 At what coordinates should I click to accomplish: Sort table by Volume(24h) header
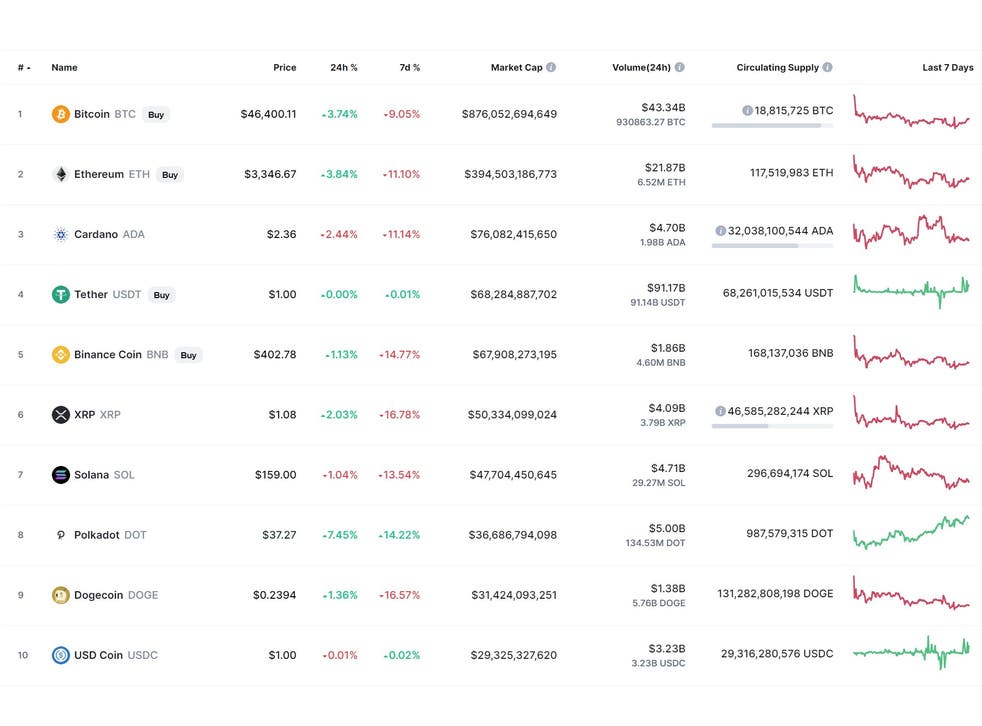(x=641, y=68)
